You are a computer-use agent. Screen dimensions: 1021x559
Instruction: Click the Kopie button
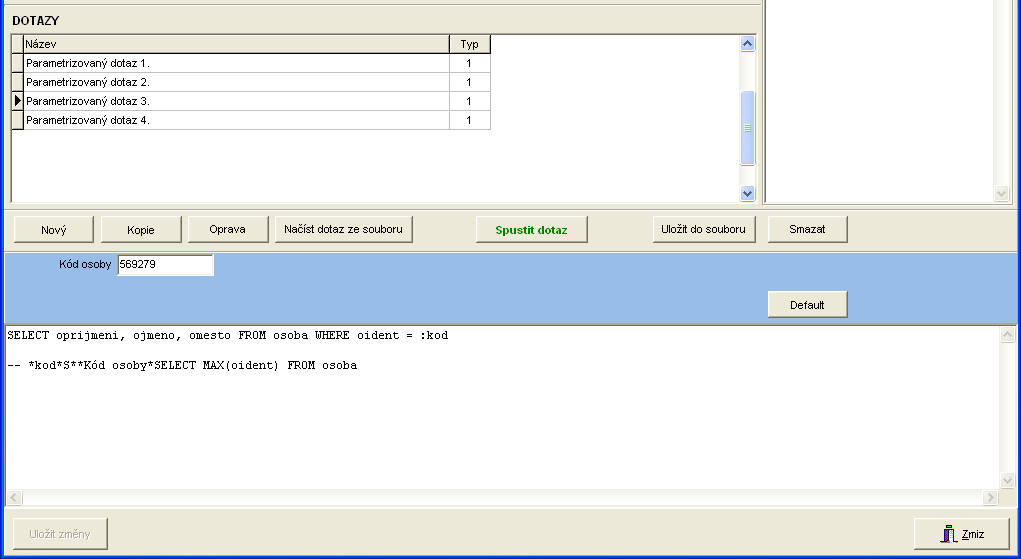pos(141,230)
